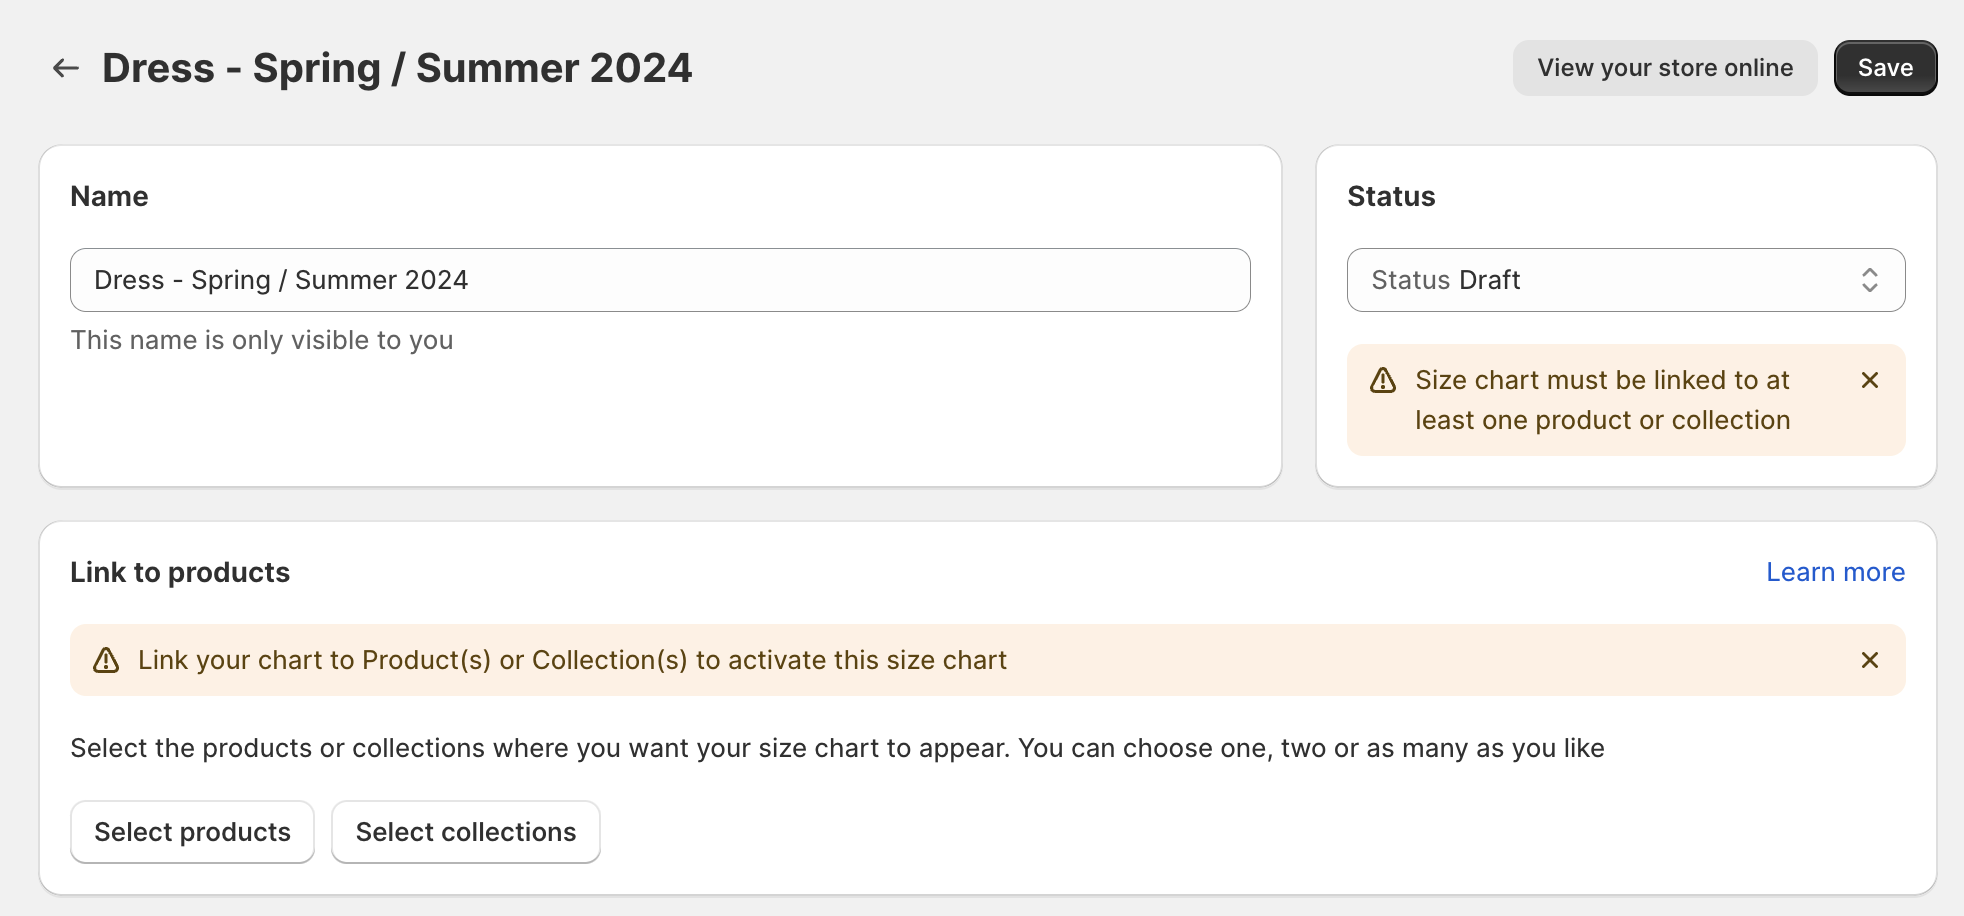Click the 'Link your chart to Product(s)' banner text
This screenshot has width=1964, height=916.
[572, 660]
